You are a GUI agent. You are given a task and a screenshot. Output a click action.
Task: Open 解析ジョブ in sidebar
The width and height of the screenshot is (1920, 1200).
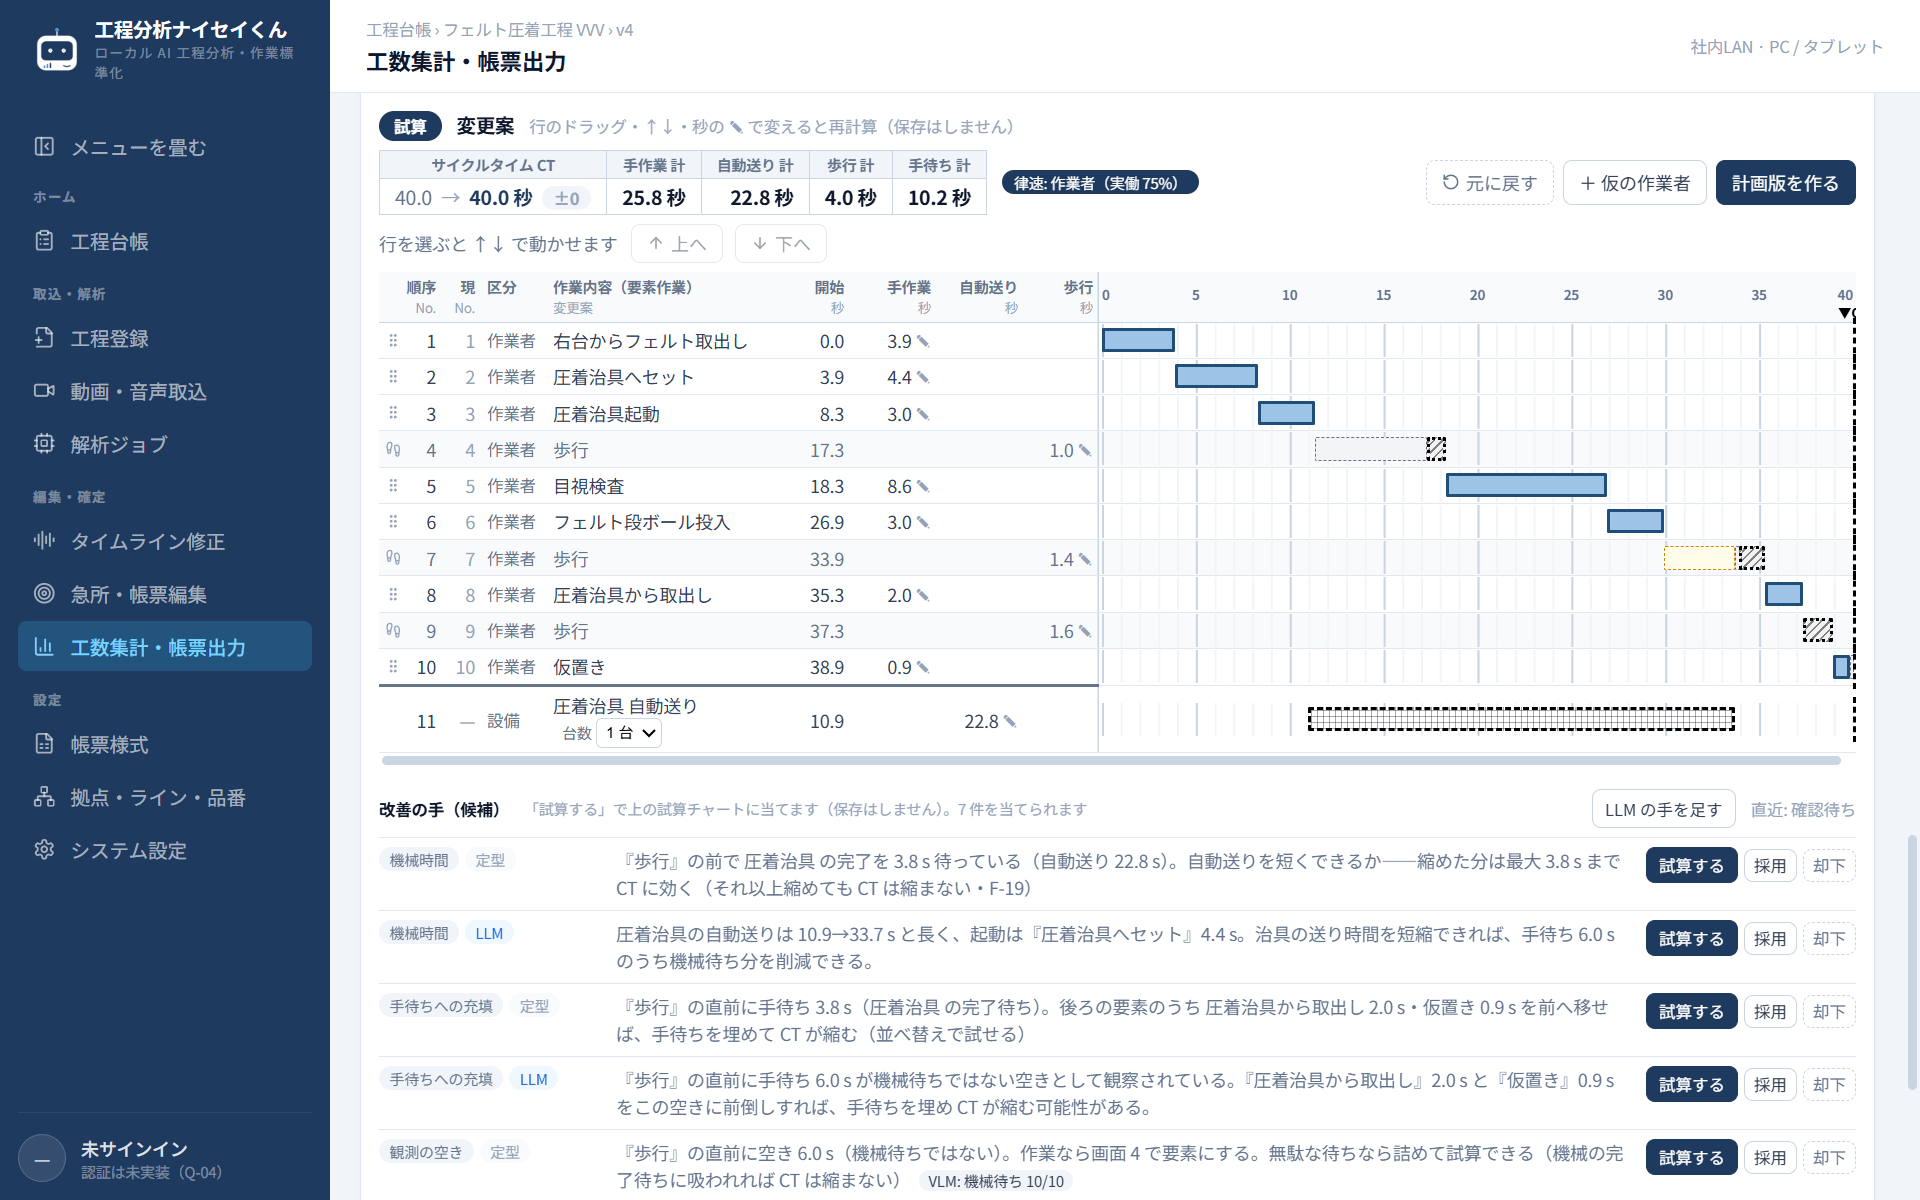(165, 444)
